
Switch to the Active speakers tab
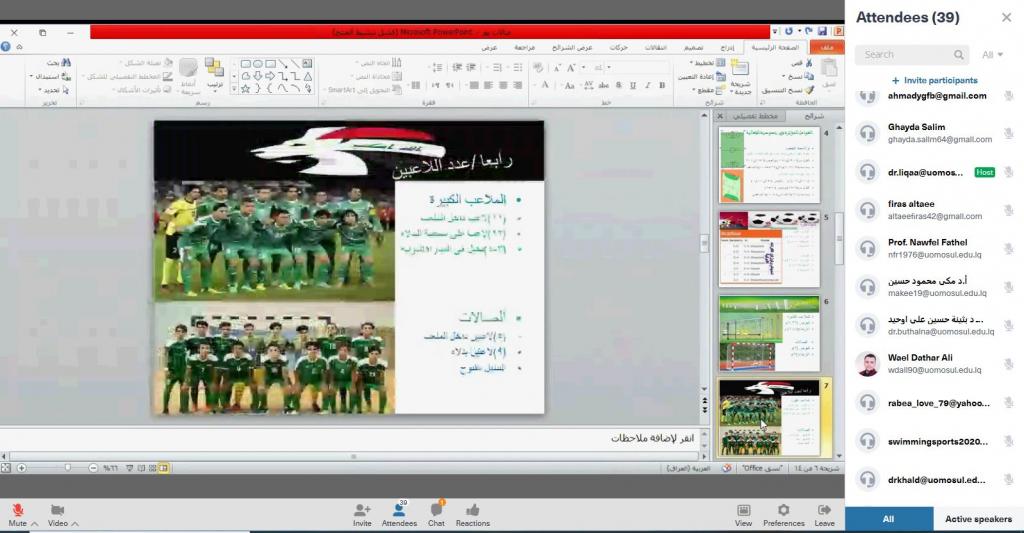[978, 519]
